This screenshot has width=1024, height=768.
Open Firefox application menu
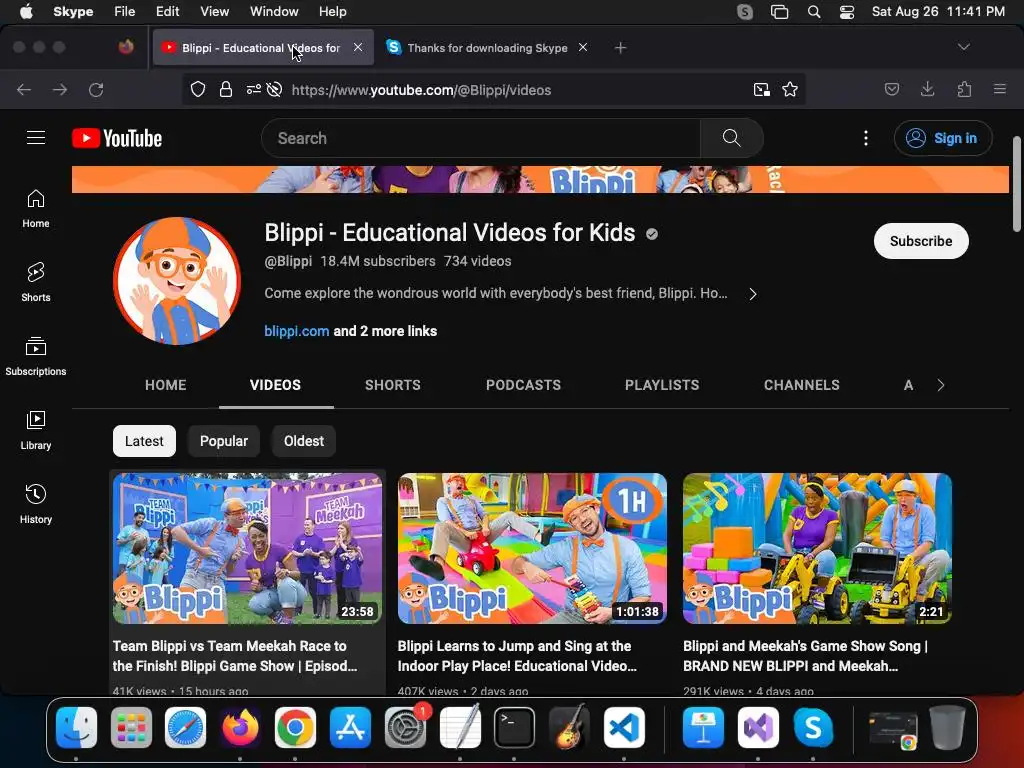tap(1000, 89)
